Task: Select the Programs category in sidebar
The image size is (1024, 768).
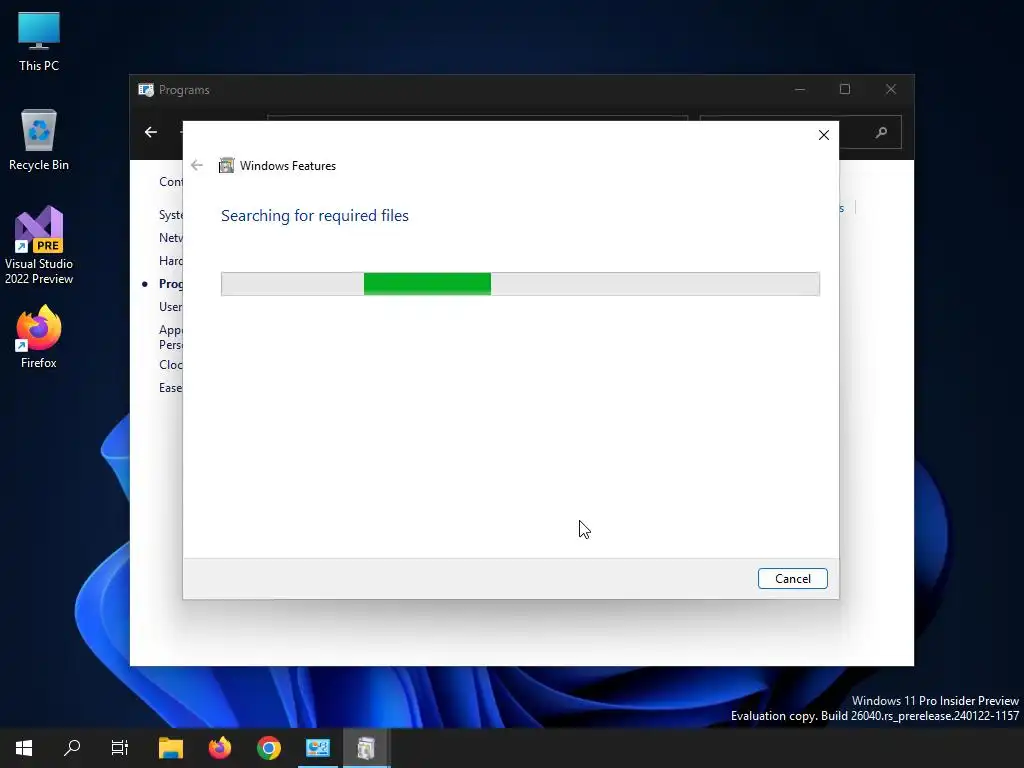Action: pos(170,284)
